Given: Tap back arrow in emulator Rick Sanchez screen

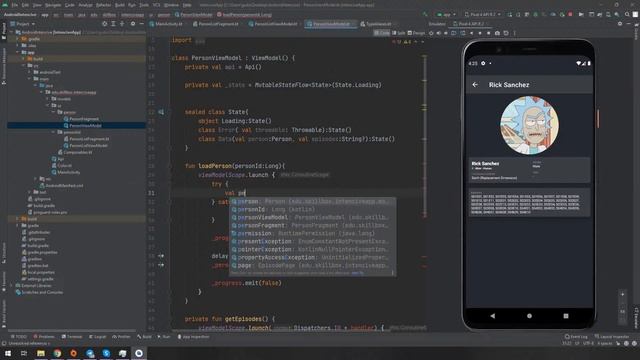Looking at the screenshot, I should click(x=475, y=84).
